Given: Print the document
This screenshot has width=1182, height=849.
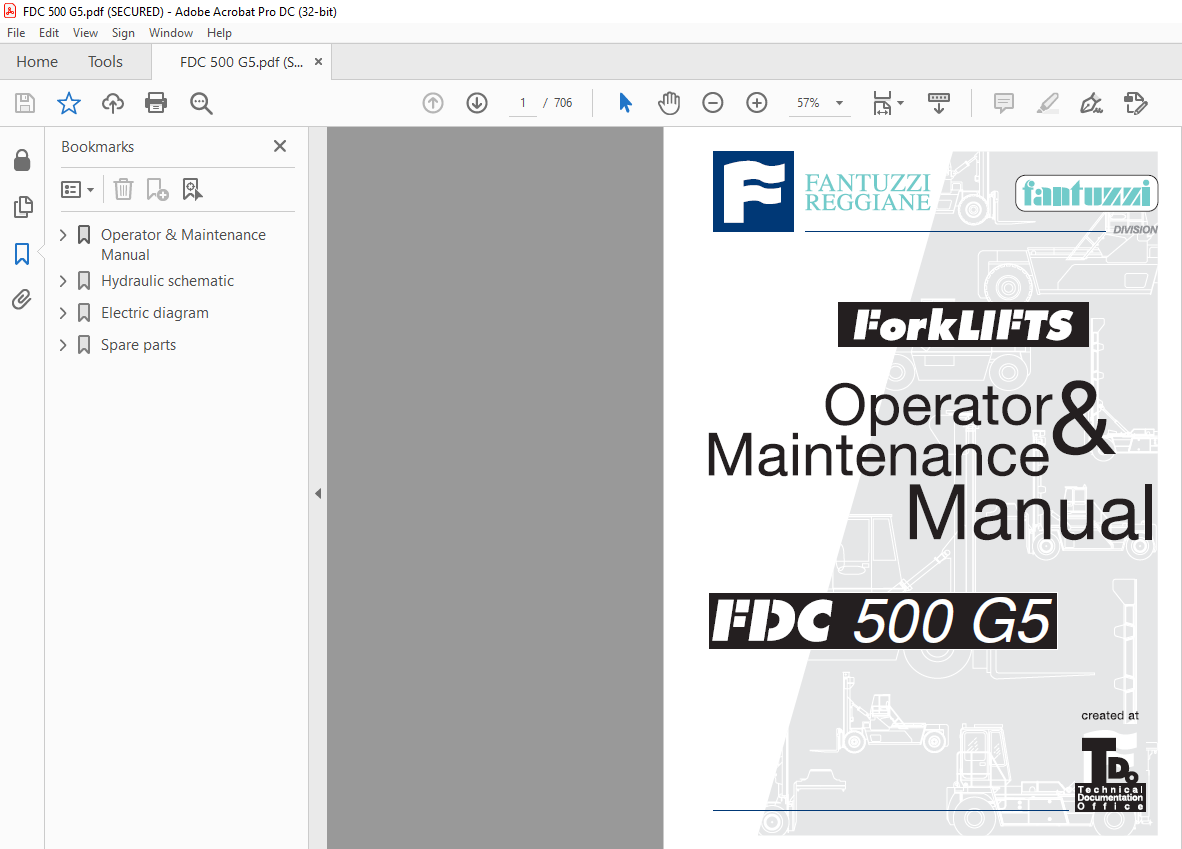Looking at the screenshot, I should (156, 103).
